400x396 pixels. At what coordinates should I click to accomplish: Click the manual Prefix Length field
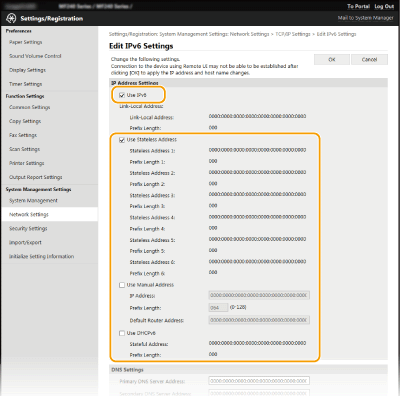pos(218,308)
